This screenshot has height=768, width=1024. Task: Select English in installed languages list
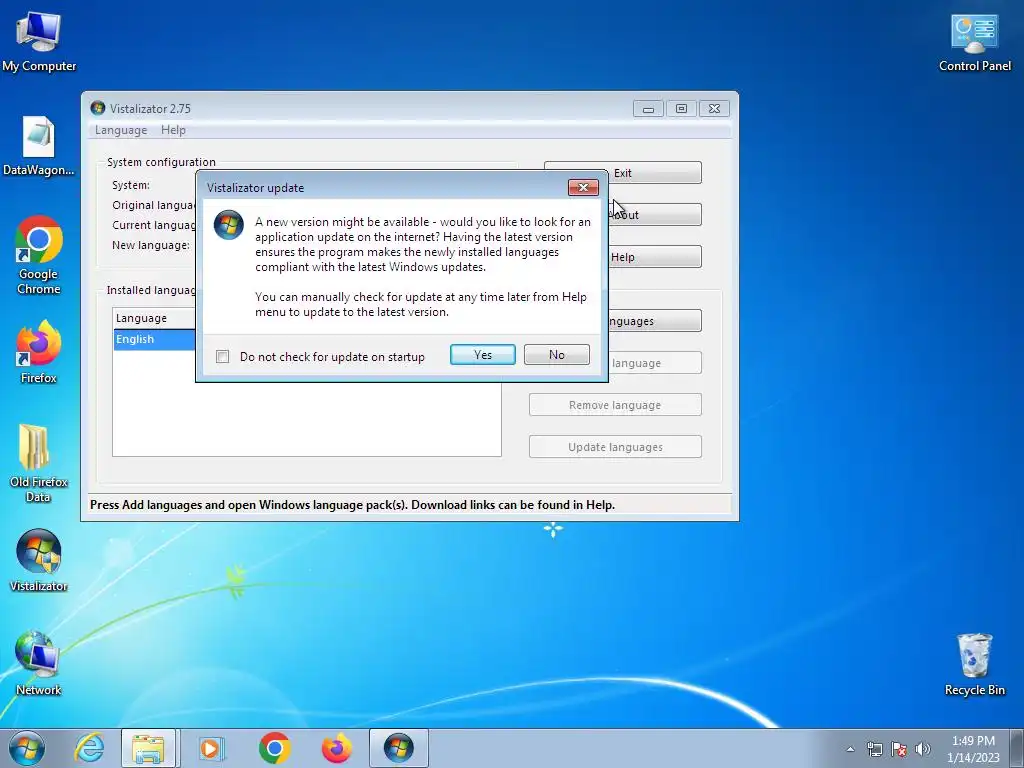[155, 339]
